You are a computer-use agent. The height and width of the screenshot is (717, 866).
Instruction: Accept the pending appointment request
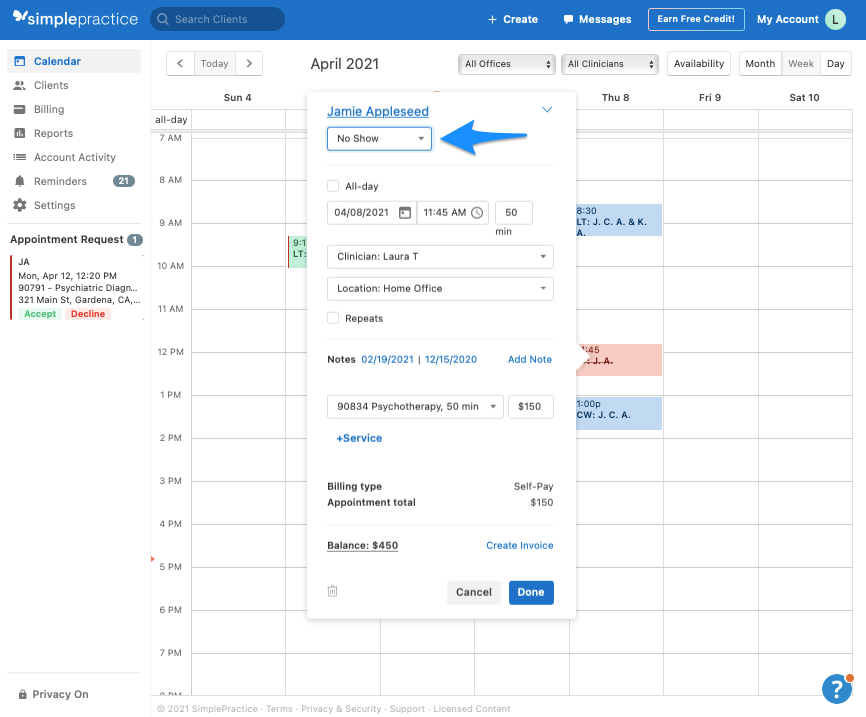point(39,313)
